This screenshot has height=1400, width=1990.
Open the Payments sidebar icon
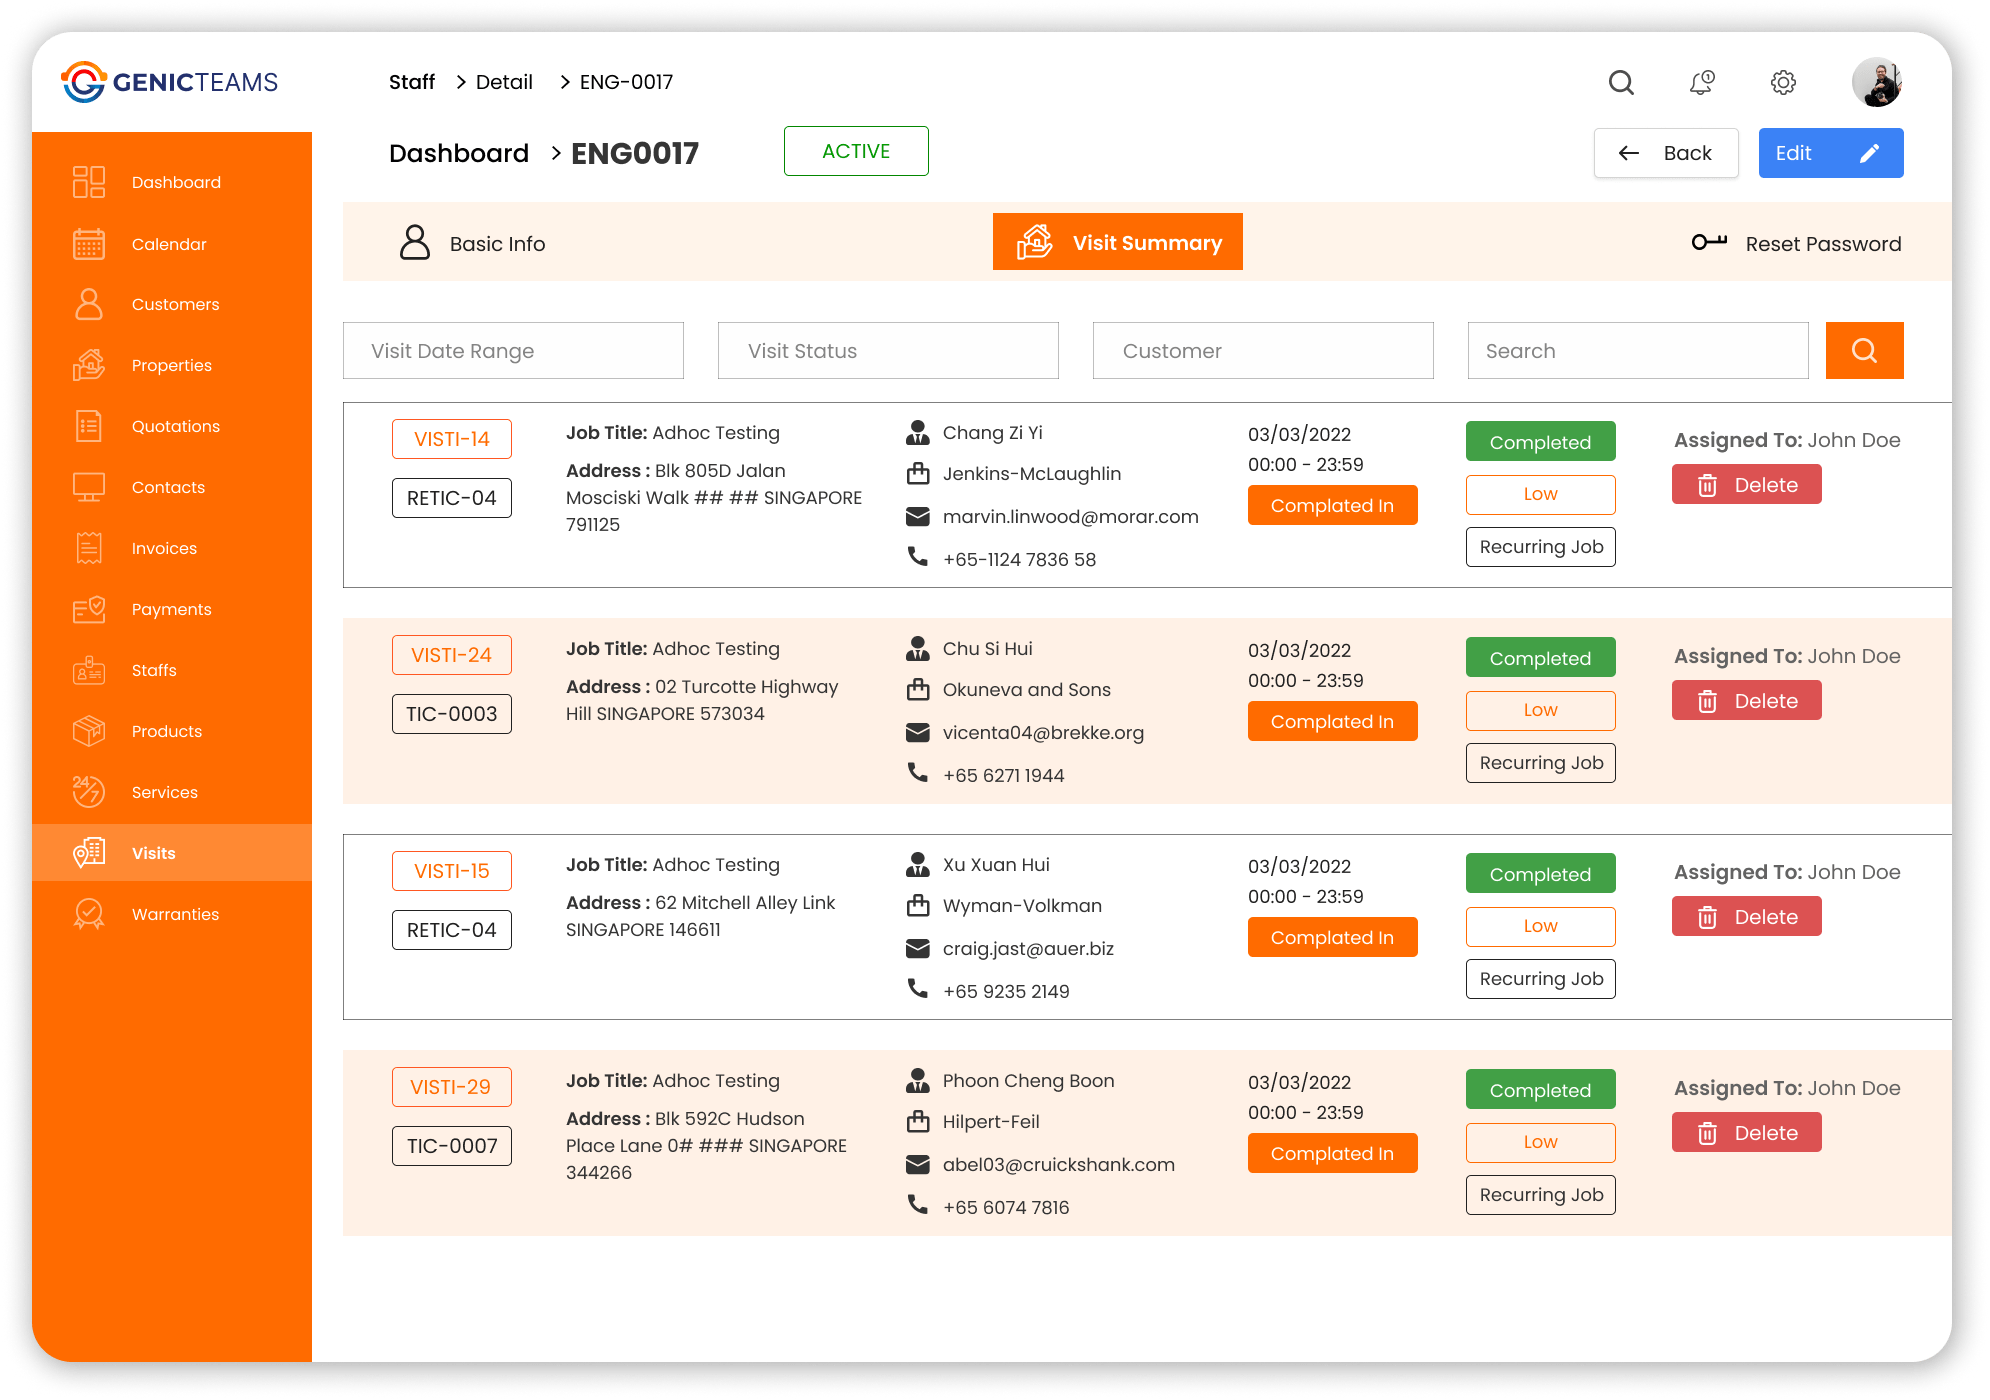(x=89, y=609)
